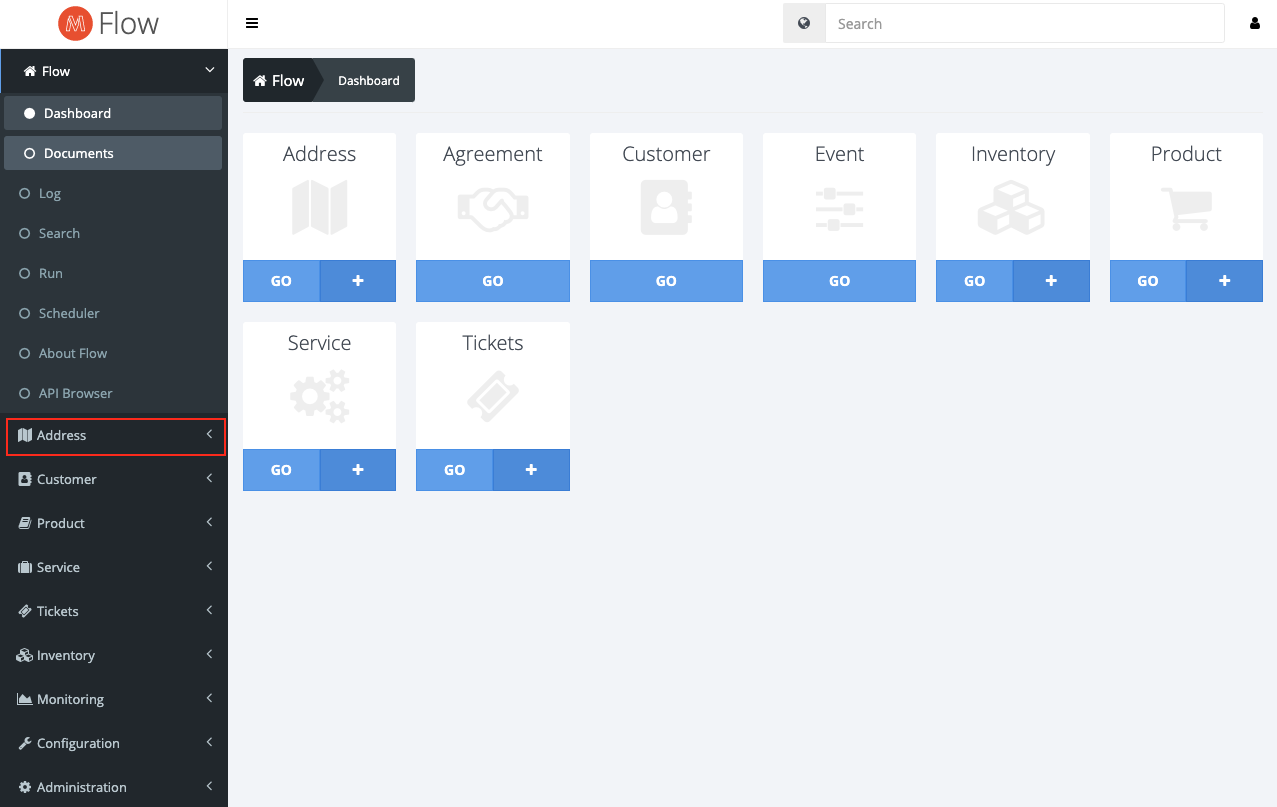
Task: Click the plus button on the Product card
Action: [x=1223, y=280]
